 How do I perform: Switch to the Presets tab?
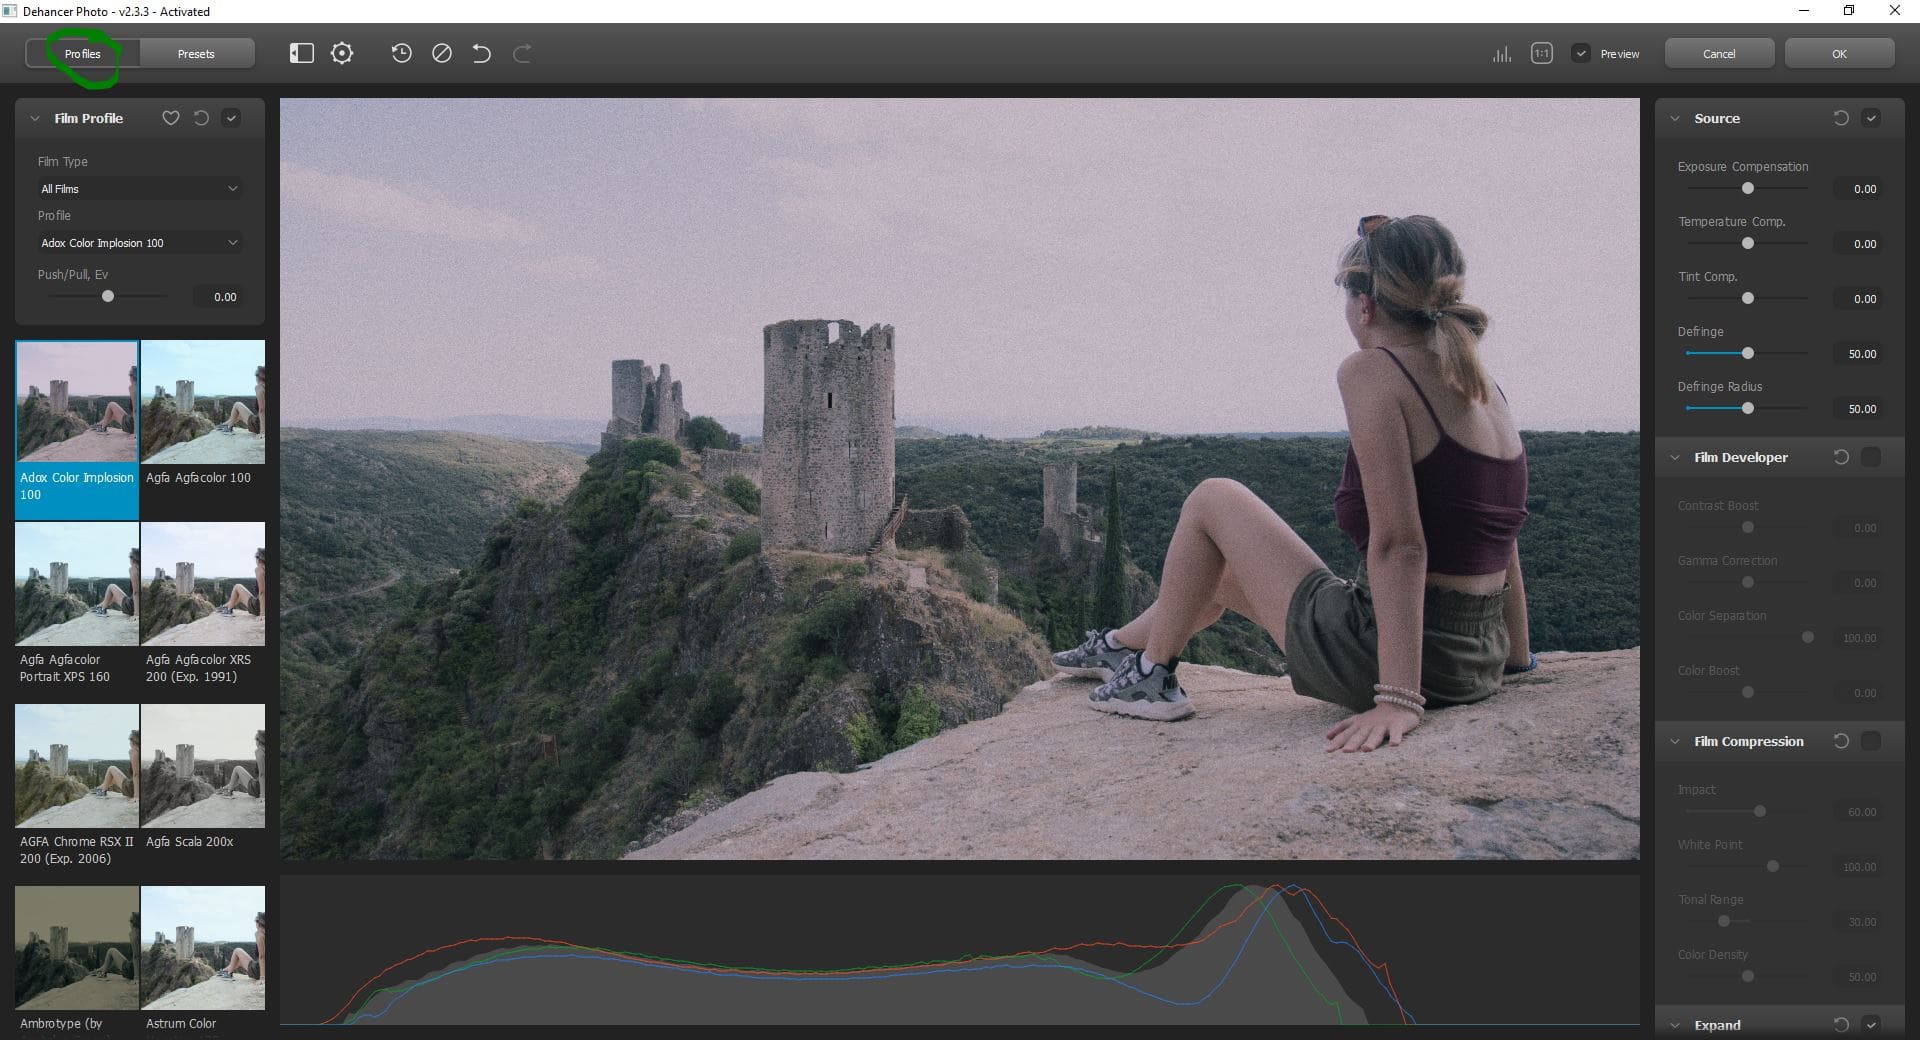[196, 54]
